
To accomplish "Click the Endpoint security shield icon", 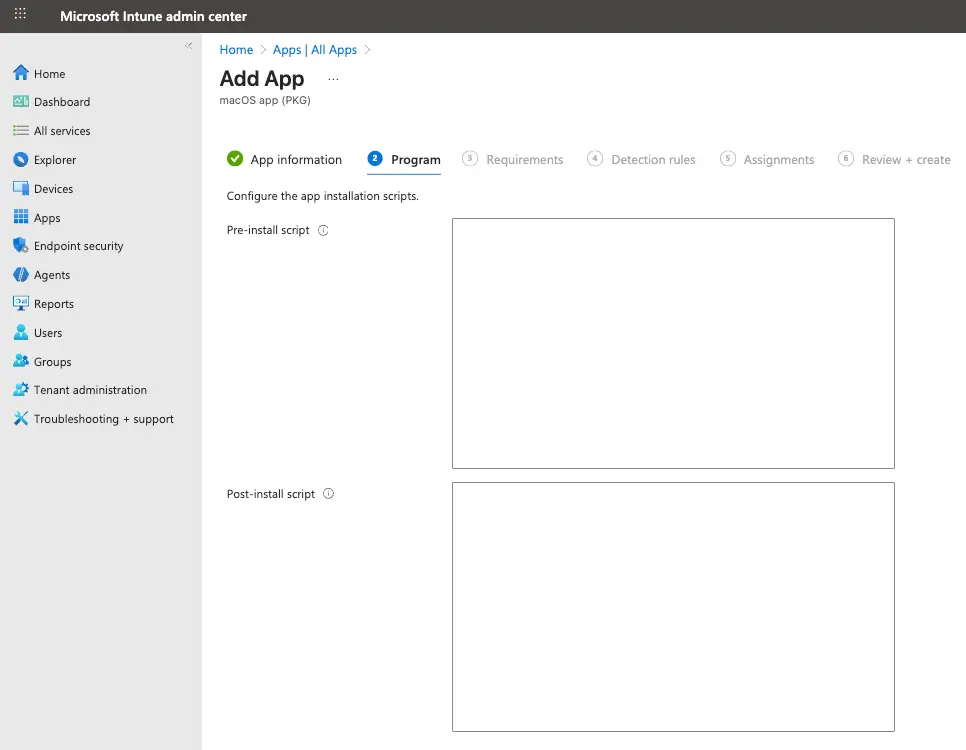I will click(21, 246).
